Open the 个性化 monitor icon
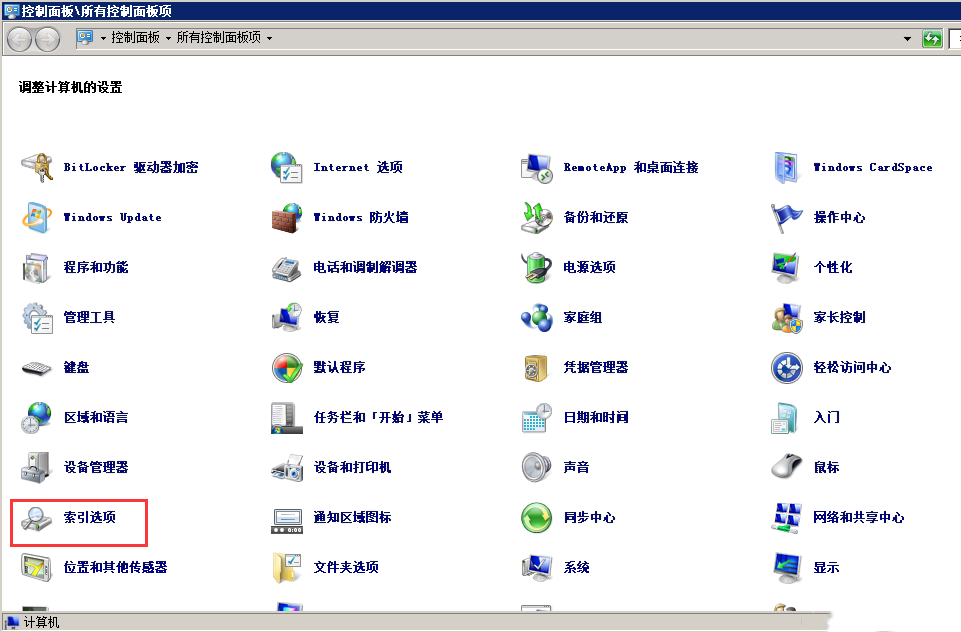This screenshot has width=961, height=632. tap(787, 268)
